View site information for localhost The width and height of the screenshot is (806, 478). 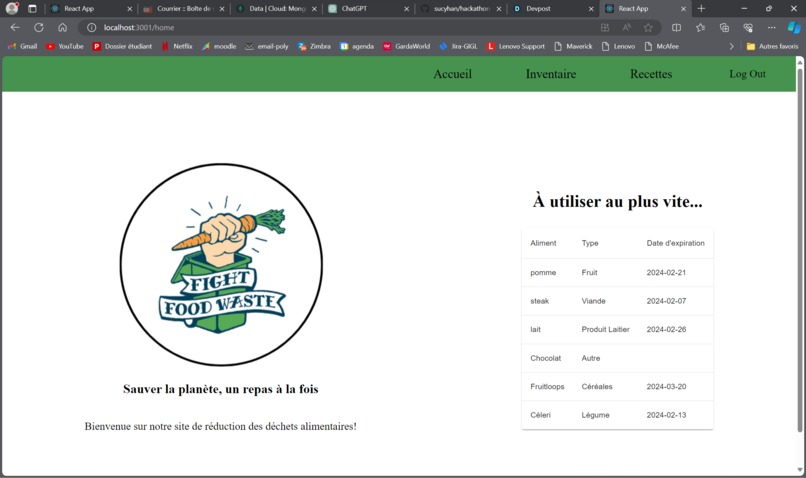click(91, 28)
